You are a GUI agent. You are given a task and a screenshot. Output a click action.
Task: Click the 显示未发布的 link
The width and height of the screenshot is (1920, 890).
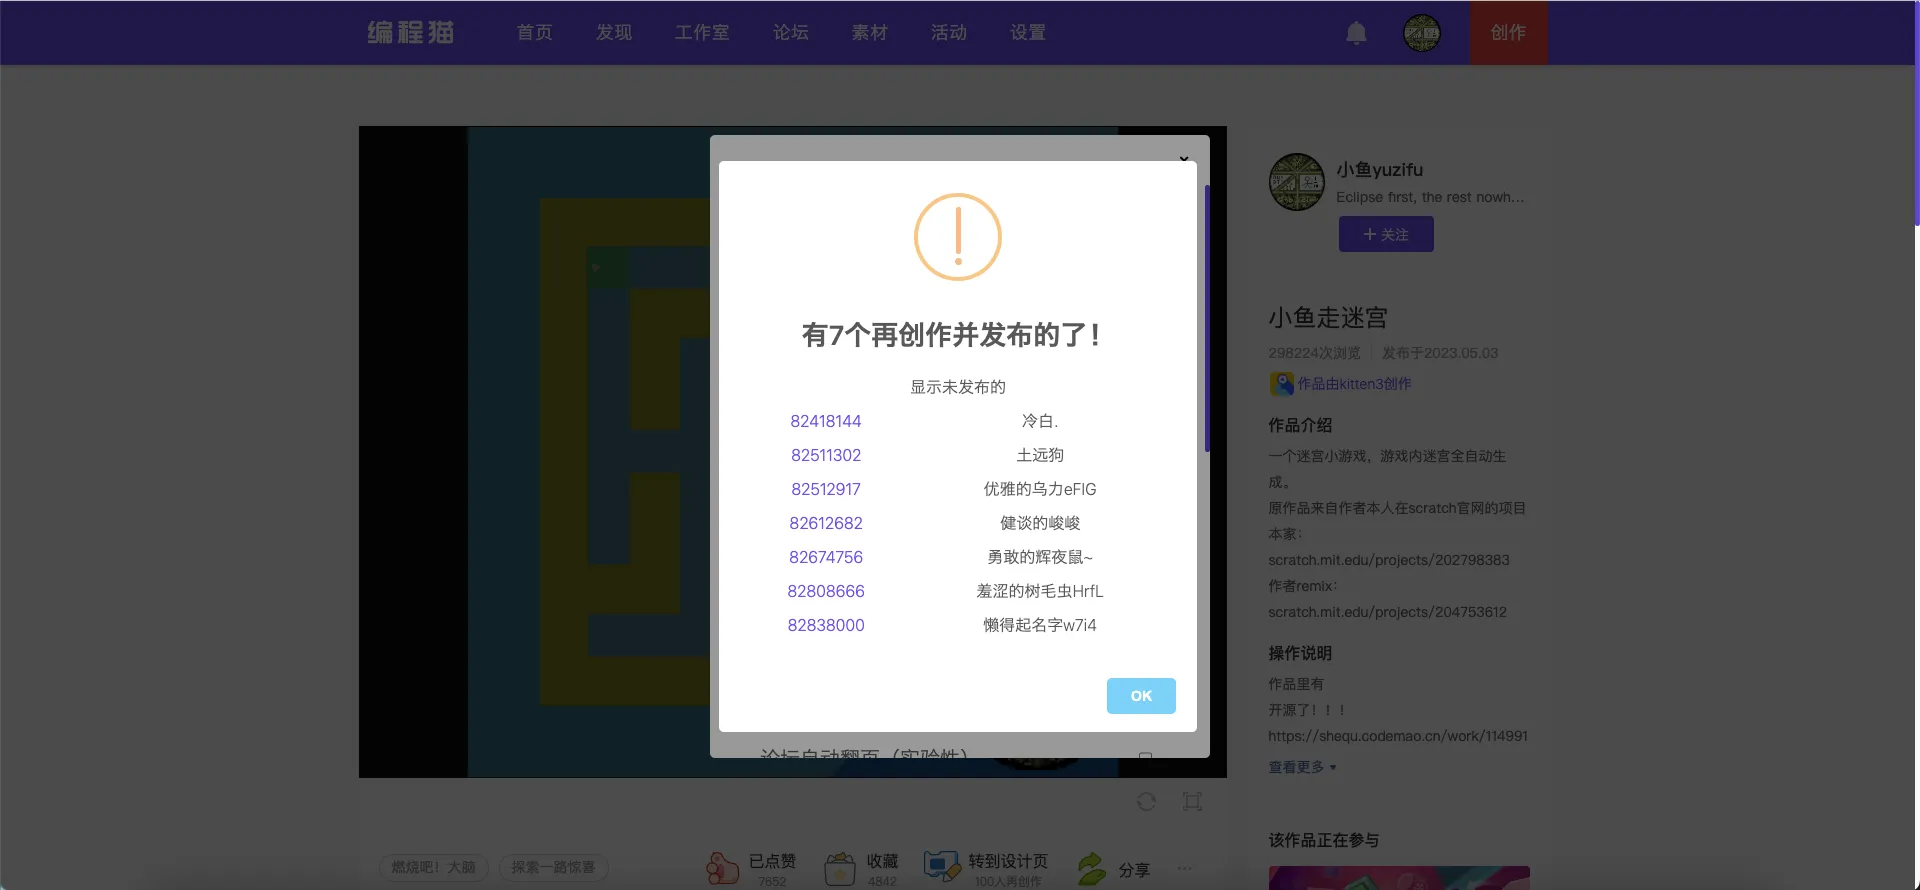click(x=958, y=387)
